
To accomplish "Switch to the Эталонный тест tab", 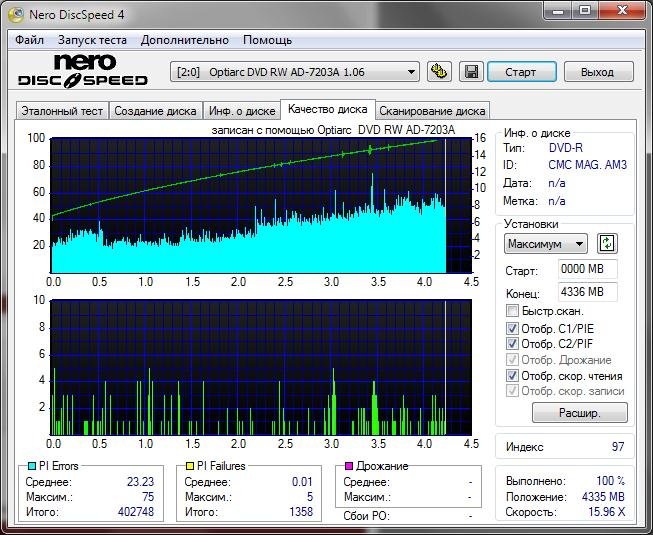I will (x=62, y=111).
